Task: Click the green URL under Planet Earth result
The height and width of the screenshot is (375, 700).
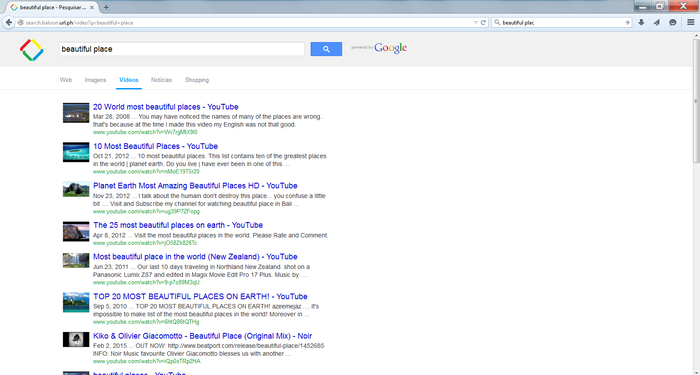Action: [x=146, y=211]
